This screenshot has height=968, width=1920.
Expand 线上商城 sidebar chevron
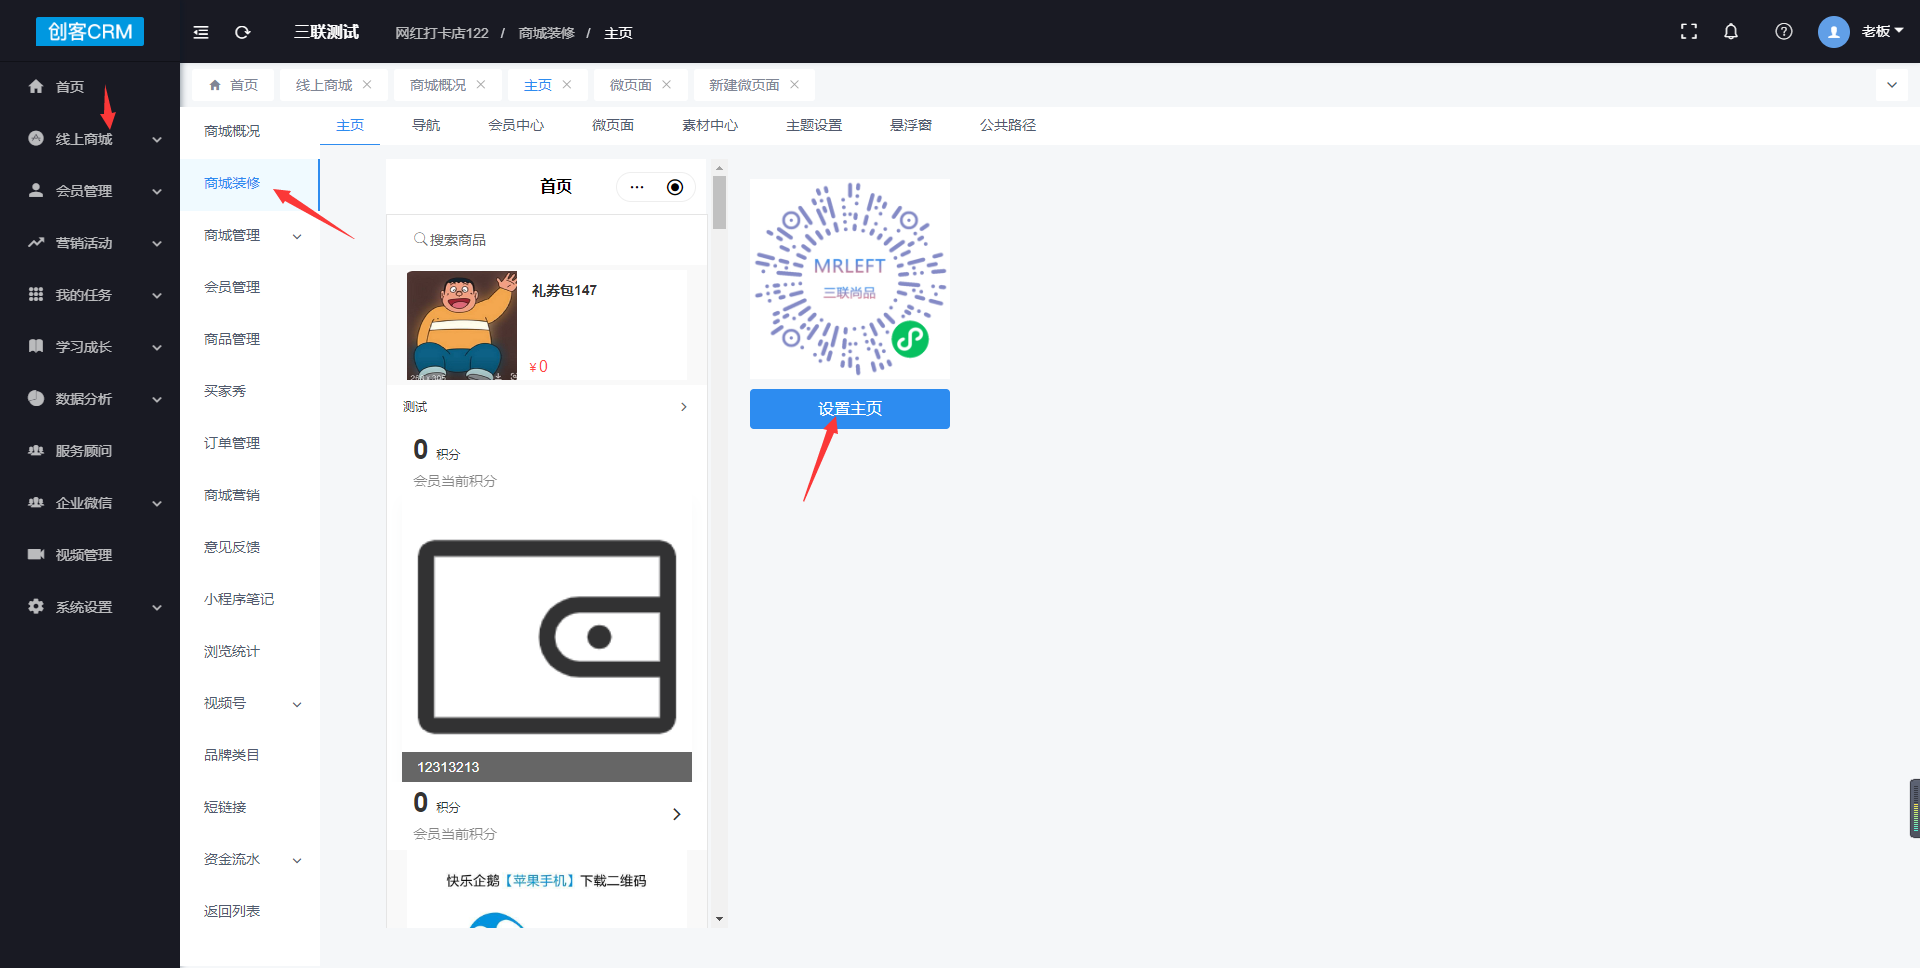157,140
